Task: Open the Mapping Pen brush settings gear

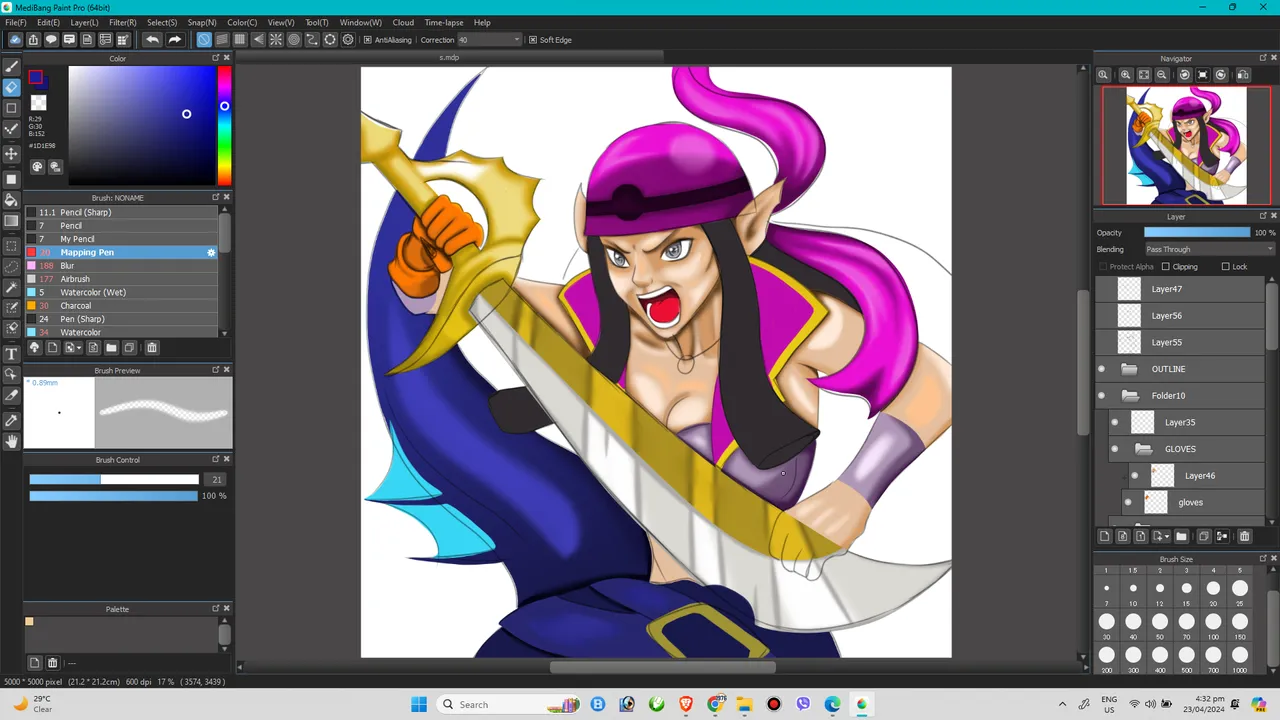Action: pyautogui.click(x=211, y=253)
